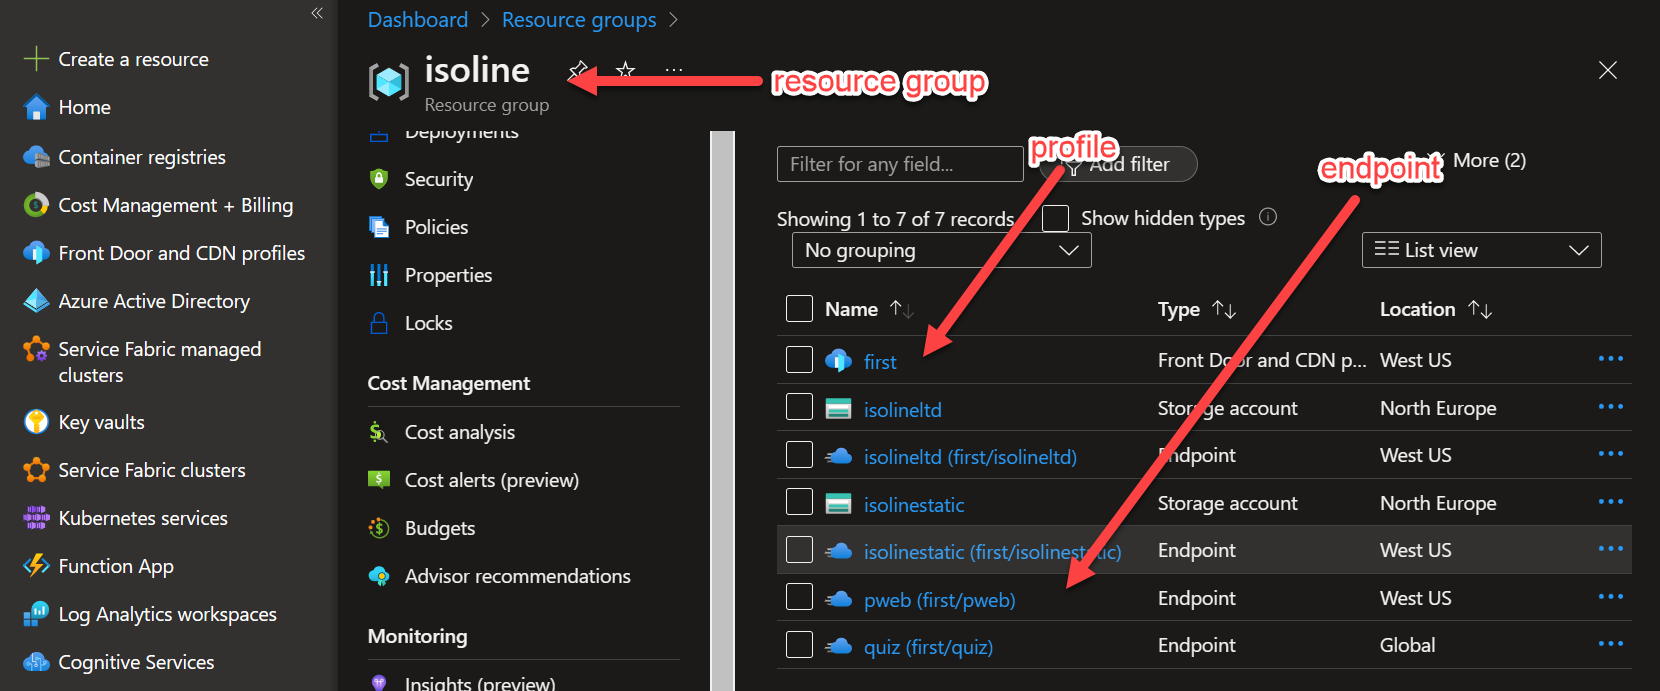Open the Kubernetes services icon
The image size is (1660, 691).
36,518
